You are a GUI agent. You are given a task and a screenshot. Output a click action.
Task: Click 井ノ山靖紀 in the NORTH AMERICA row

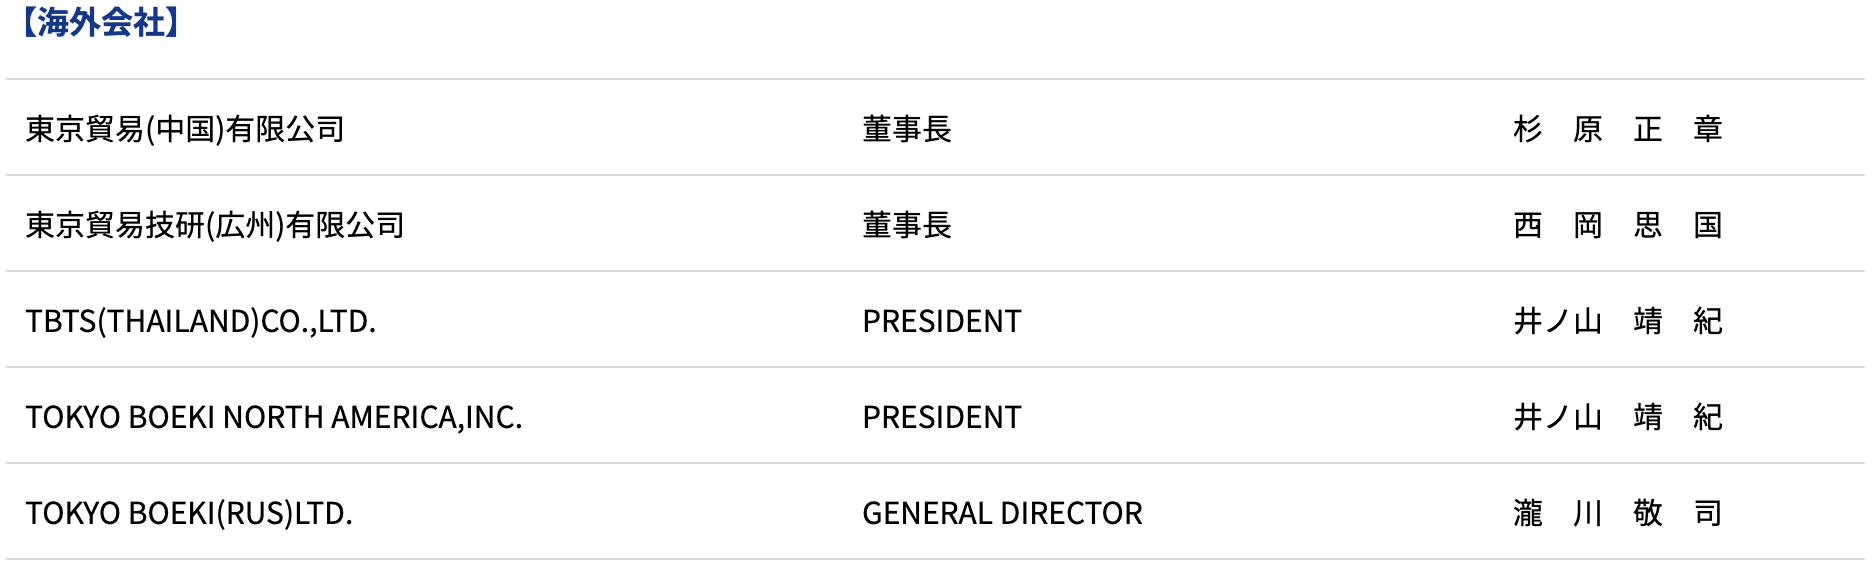point(1618,417)
